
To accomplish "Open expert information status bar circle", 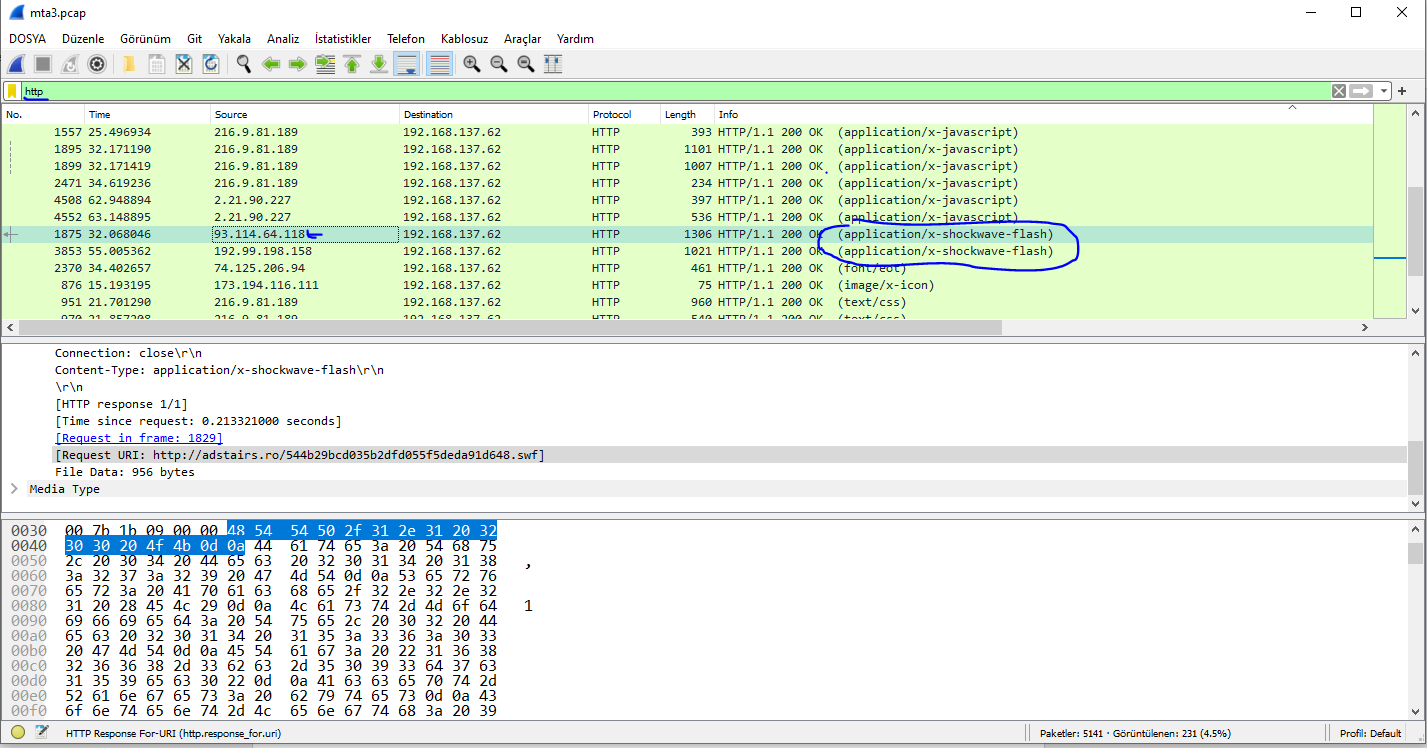I will 18,733.
